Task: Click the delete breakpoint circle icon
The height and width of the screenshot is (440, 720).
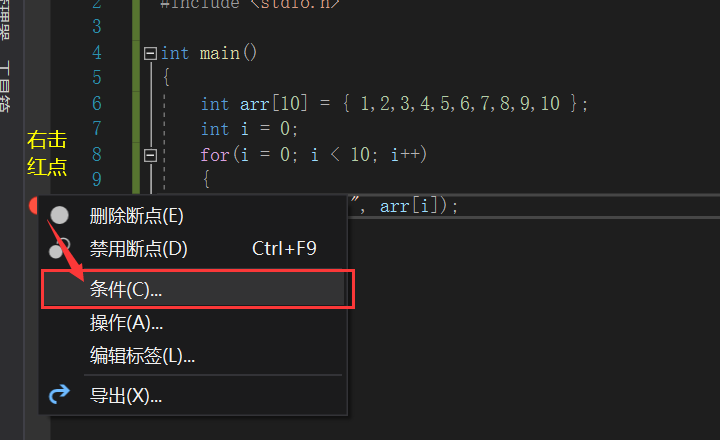Action: pyautogui.click(x=59, y=215)
